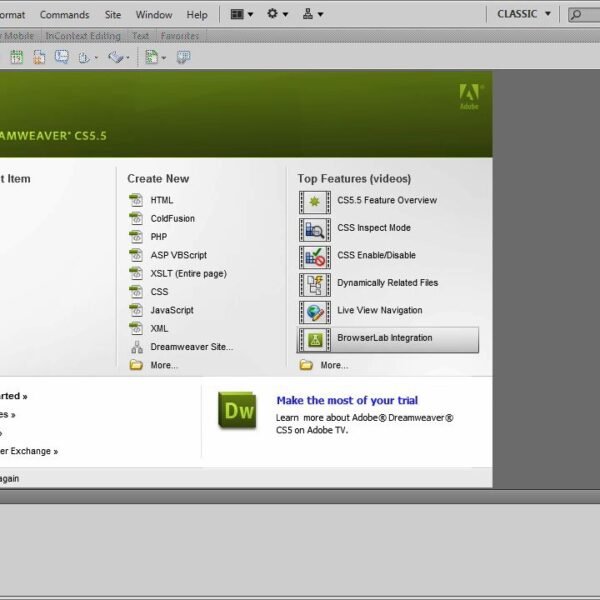Click the Make the most of your trial link
Image resolution: width=600 pixels, height=600 pixels.
click(347, 400)
